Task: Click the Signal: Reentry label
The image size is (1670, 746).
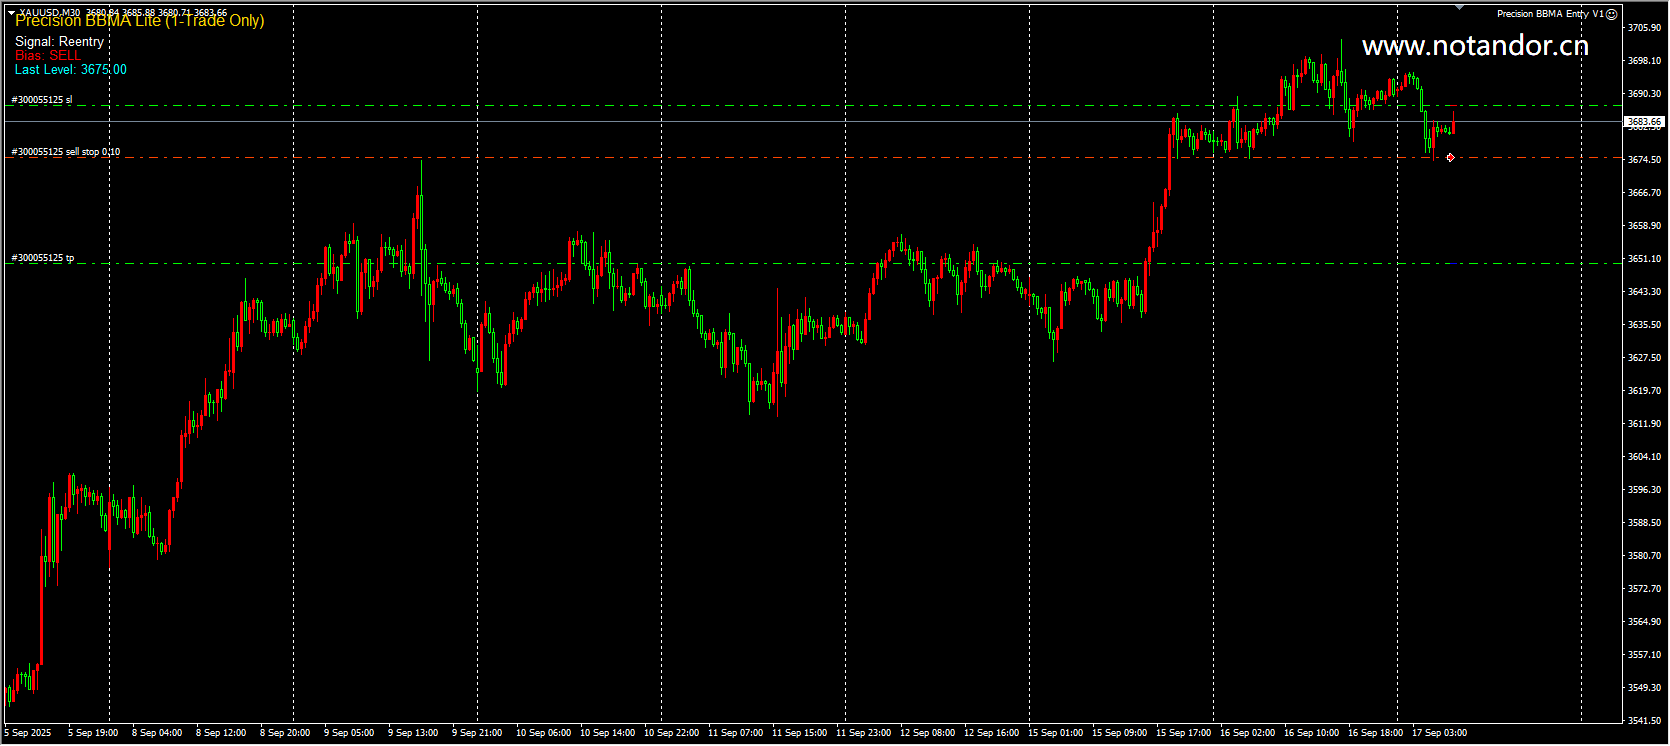Action: pos(59,41)
